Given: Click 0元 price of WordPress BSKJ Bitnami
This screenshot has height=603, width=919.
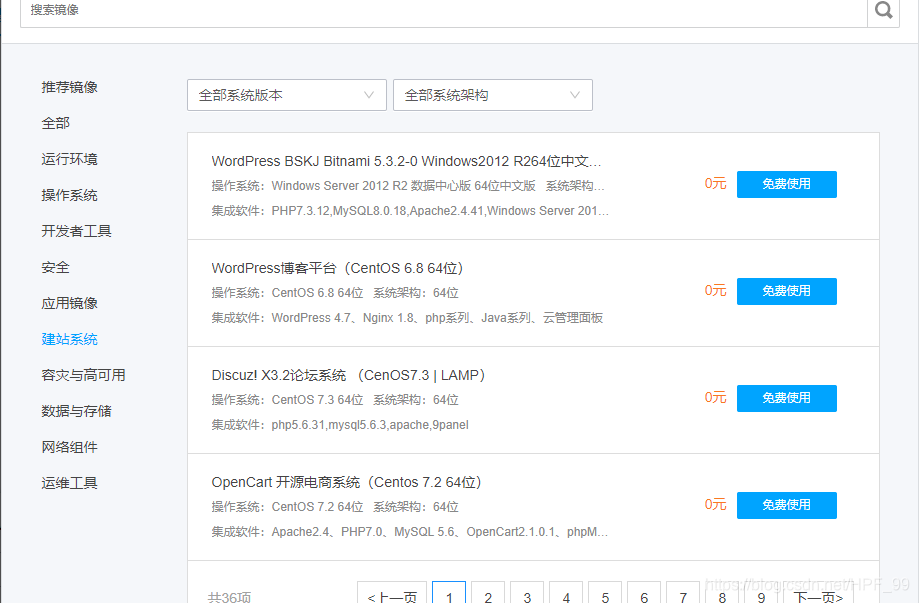Looking at the screenshot, I should (x=715, y=183).
